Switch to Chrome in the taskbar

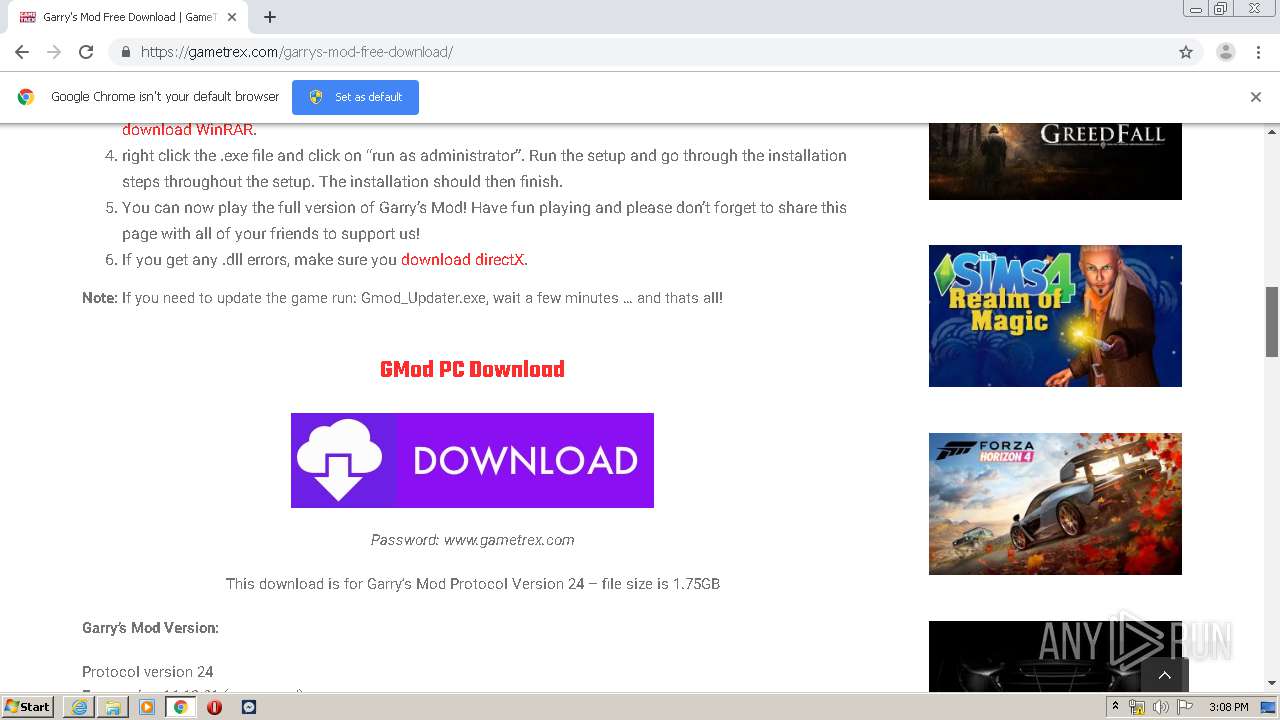pyautogui.click(x=181, y=707)
